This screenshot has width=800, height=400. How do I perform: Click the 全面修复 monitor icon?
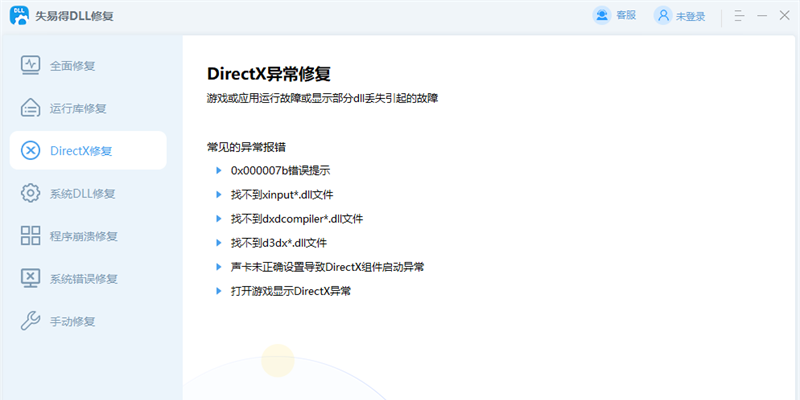click(x=31, y=65)
